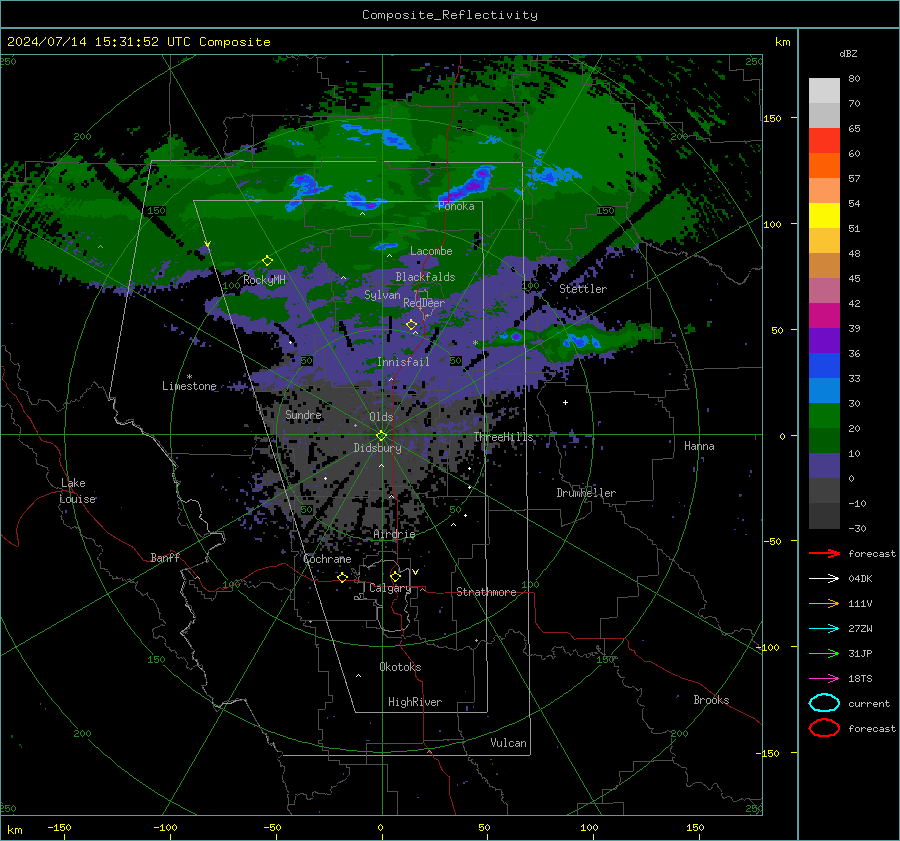Click the Ponoka city label
Image resolution: width=900 pixels, height=841 pixels.
tap(456, 206)
